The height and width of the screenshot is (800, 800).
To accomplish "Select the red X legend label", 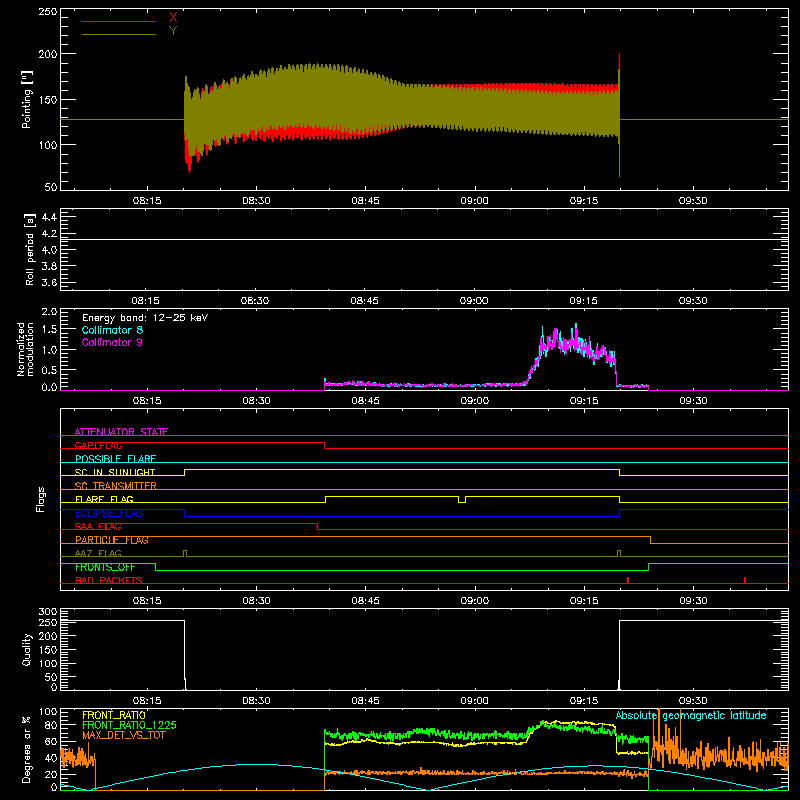I will (173, 18).
